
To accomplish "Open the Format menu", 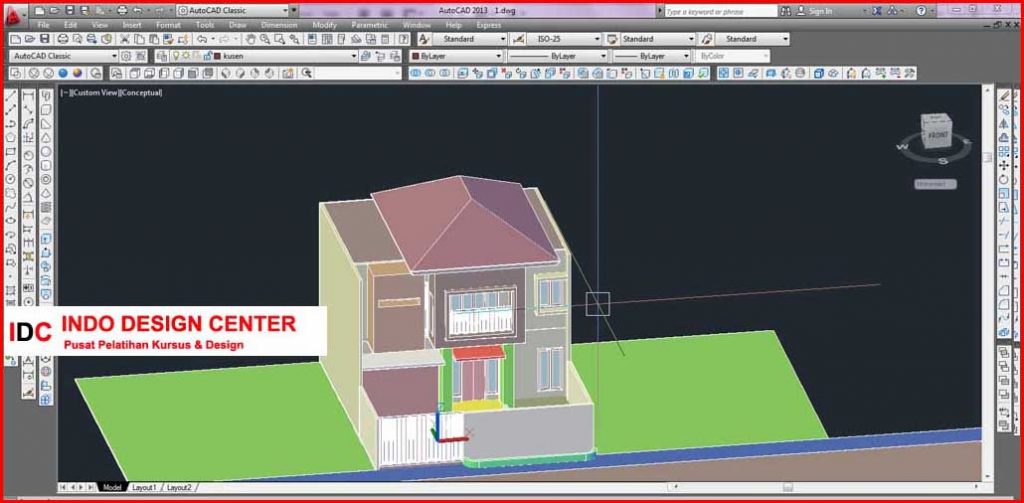I will pos(168,25).
